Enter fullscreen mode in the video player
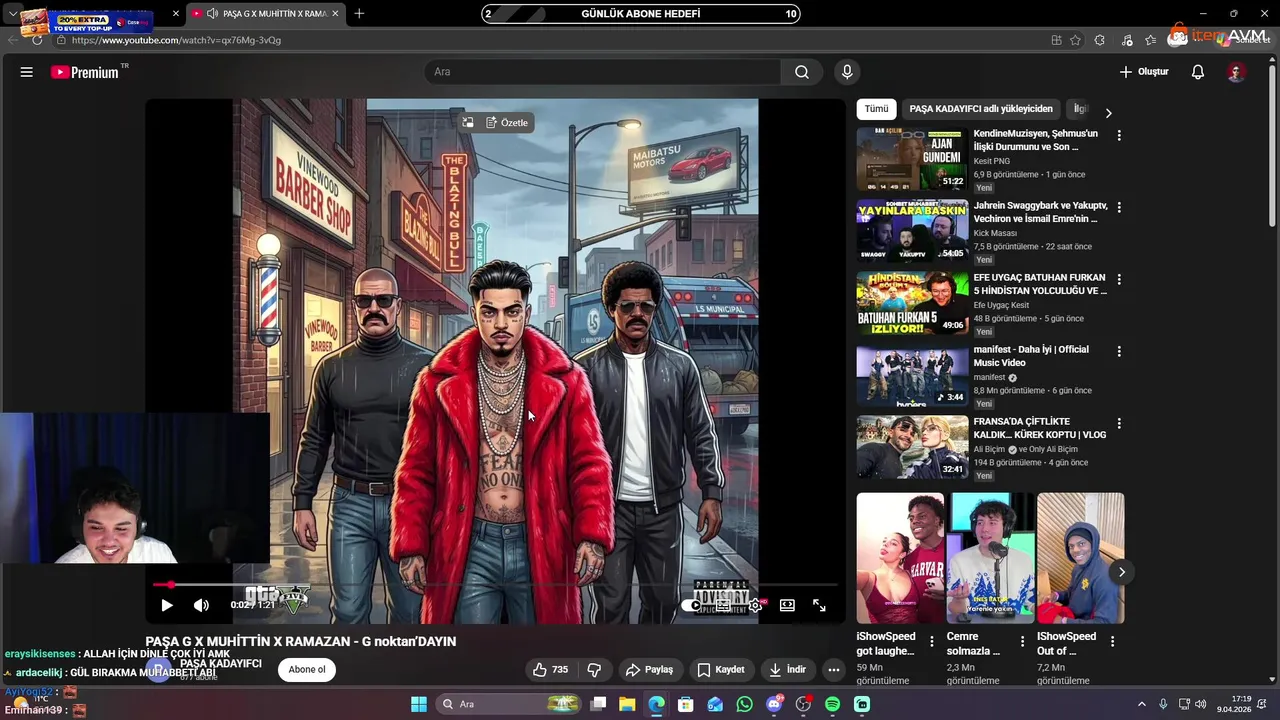 point(819,605)
